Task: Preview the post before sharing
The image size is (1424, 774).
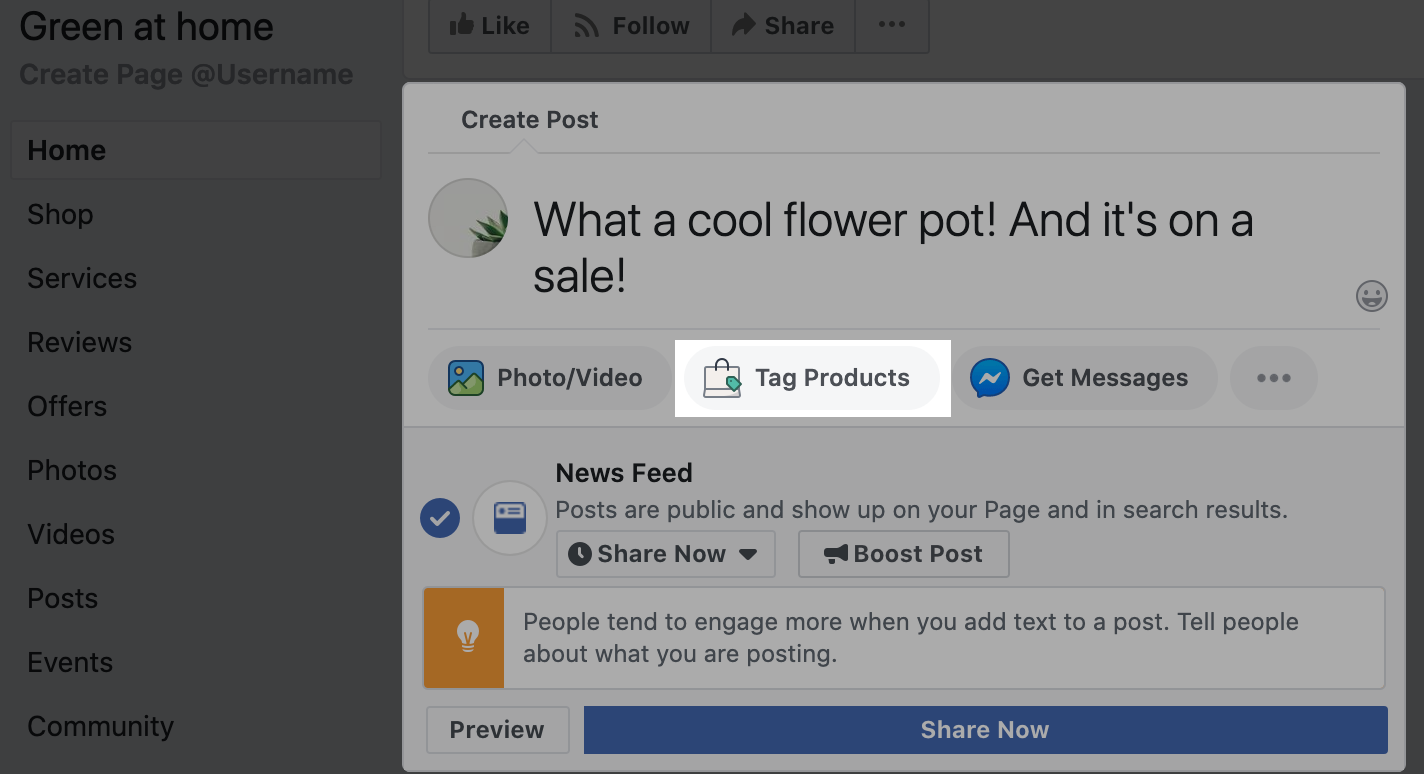Action: tap(497, 730)
